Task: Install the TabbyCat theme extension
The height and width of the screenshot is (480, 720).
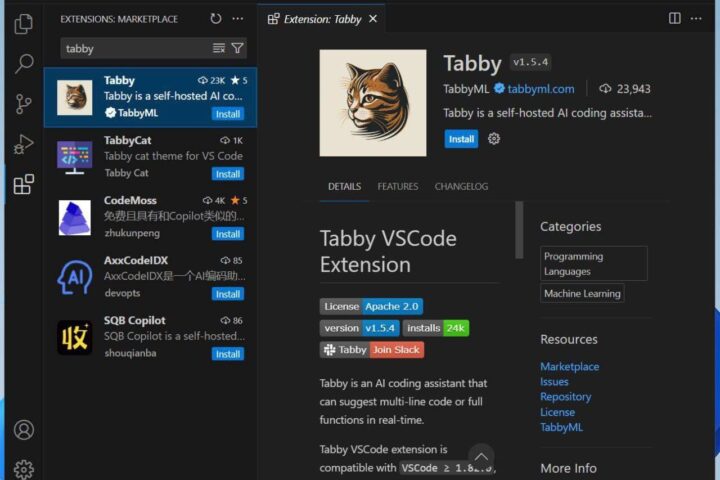Action: tap(228, 174)
